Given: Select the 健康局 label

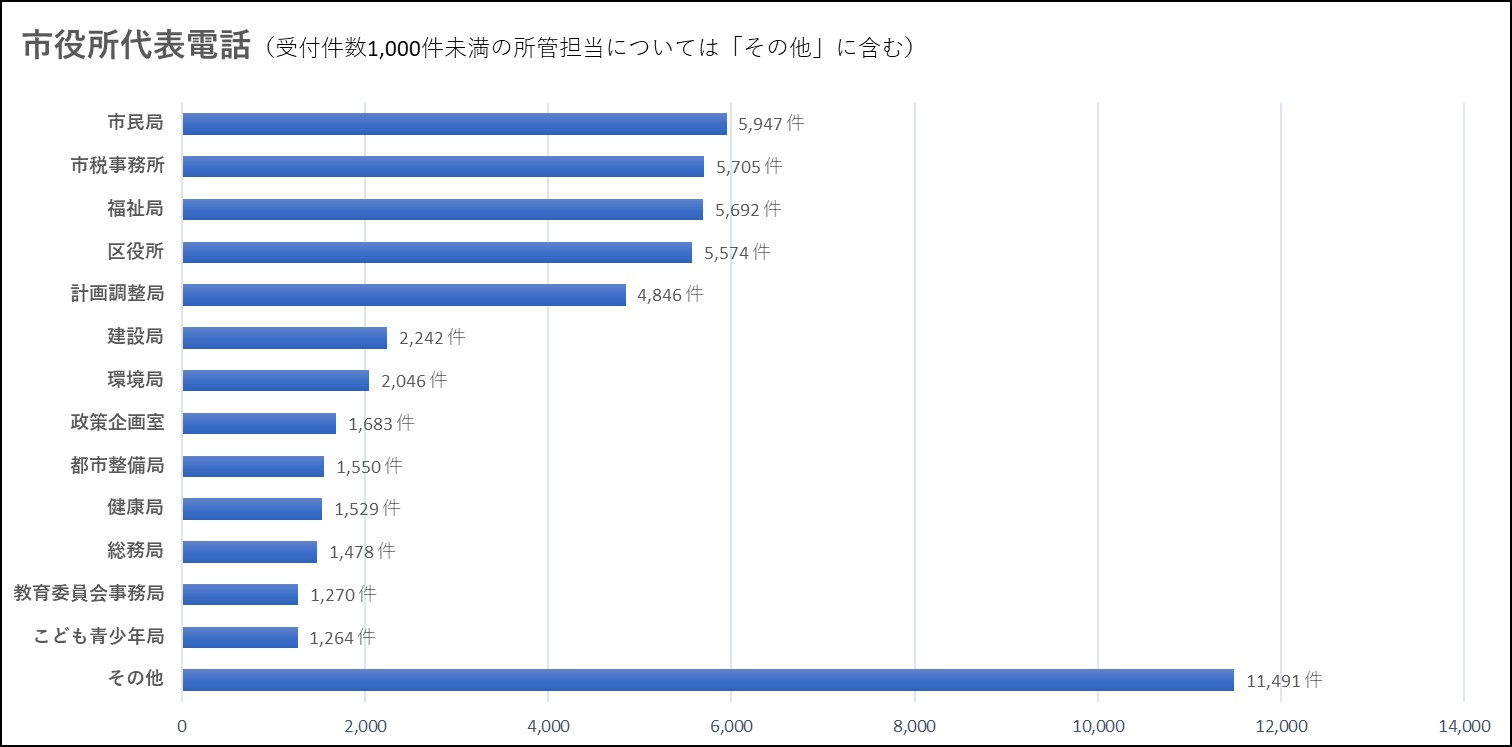Looking at the screenshot, I should [x=135, y=508].
